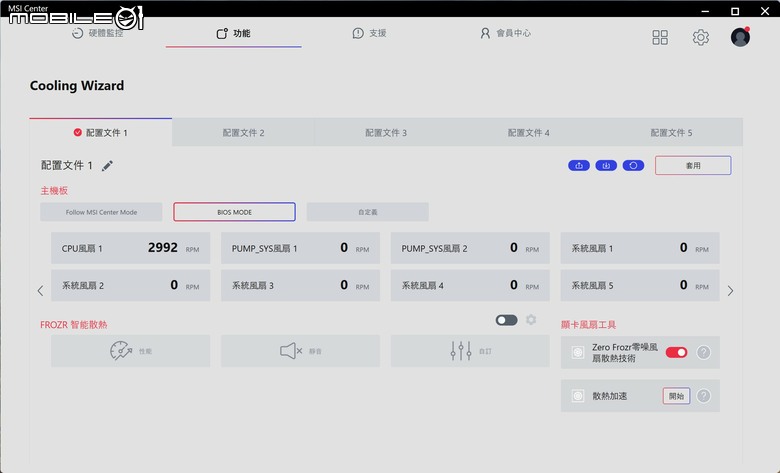Click the blue export profile icon
Viewport: 780px width, 473px height.
tap(579, 166)
